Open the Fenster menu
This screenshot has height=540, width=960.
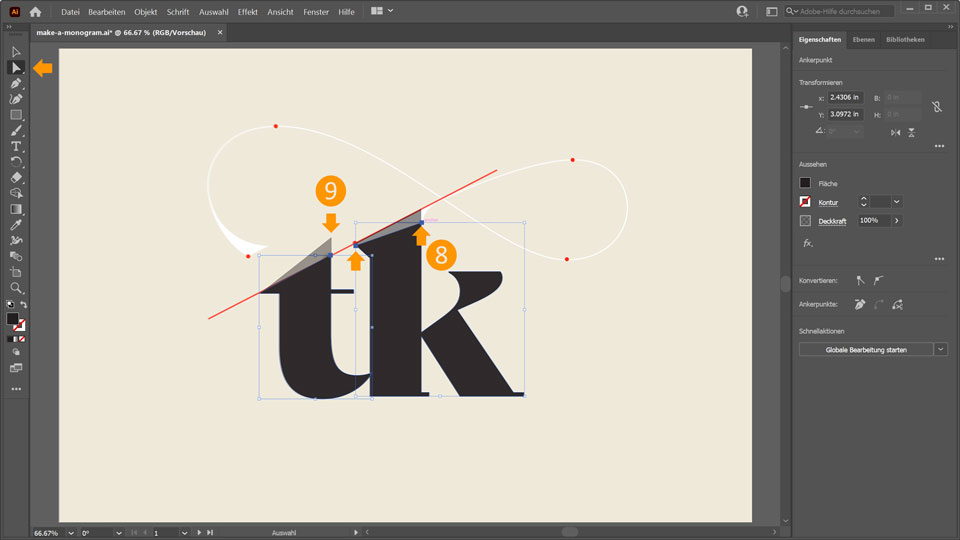[316, 12]
